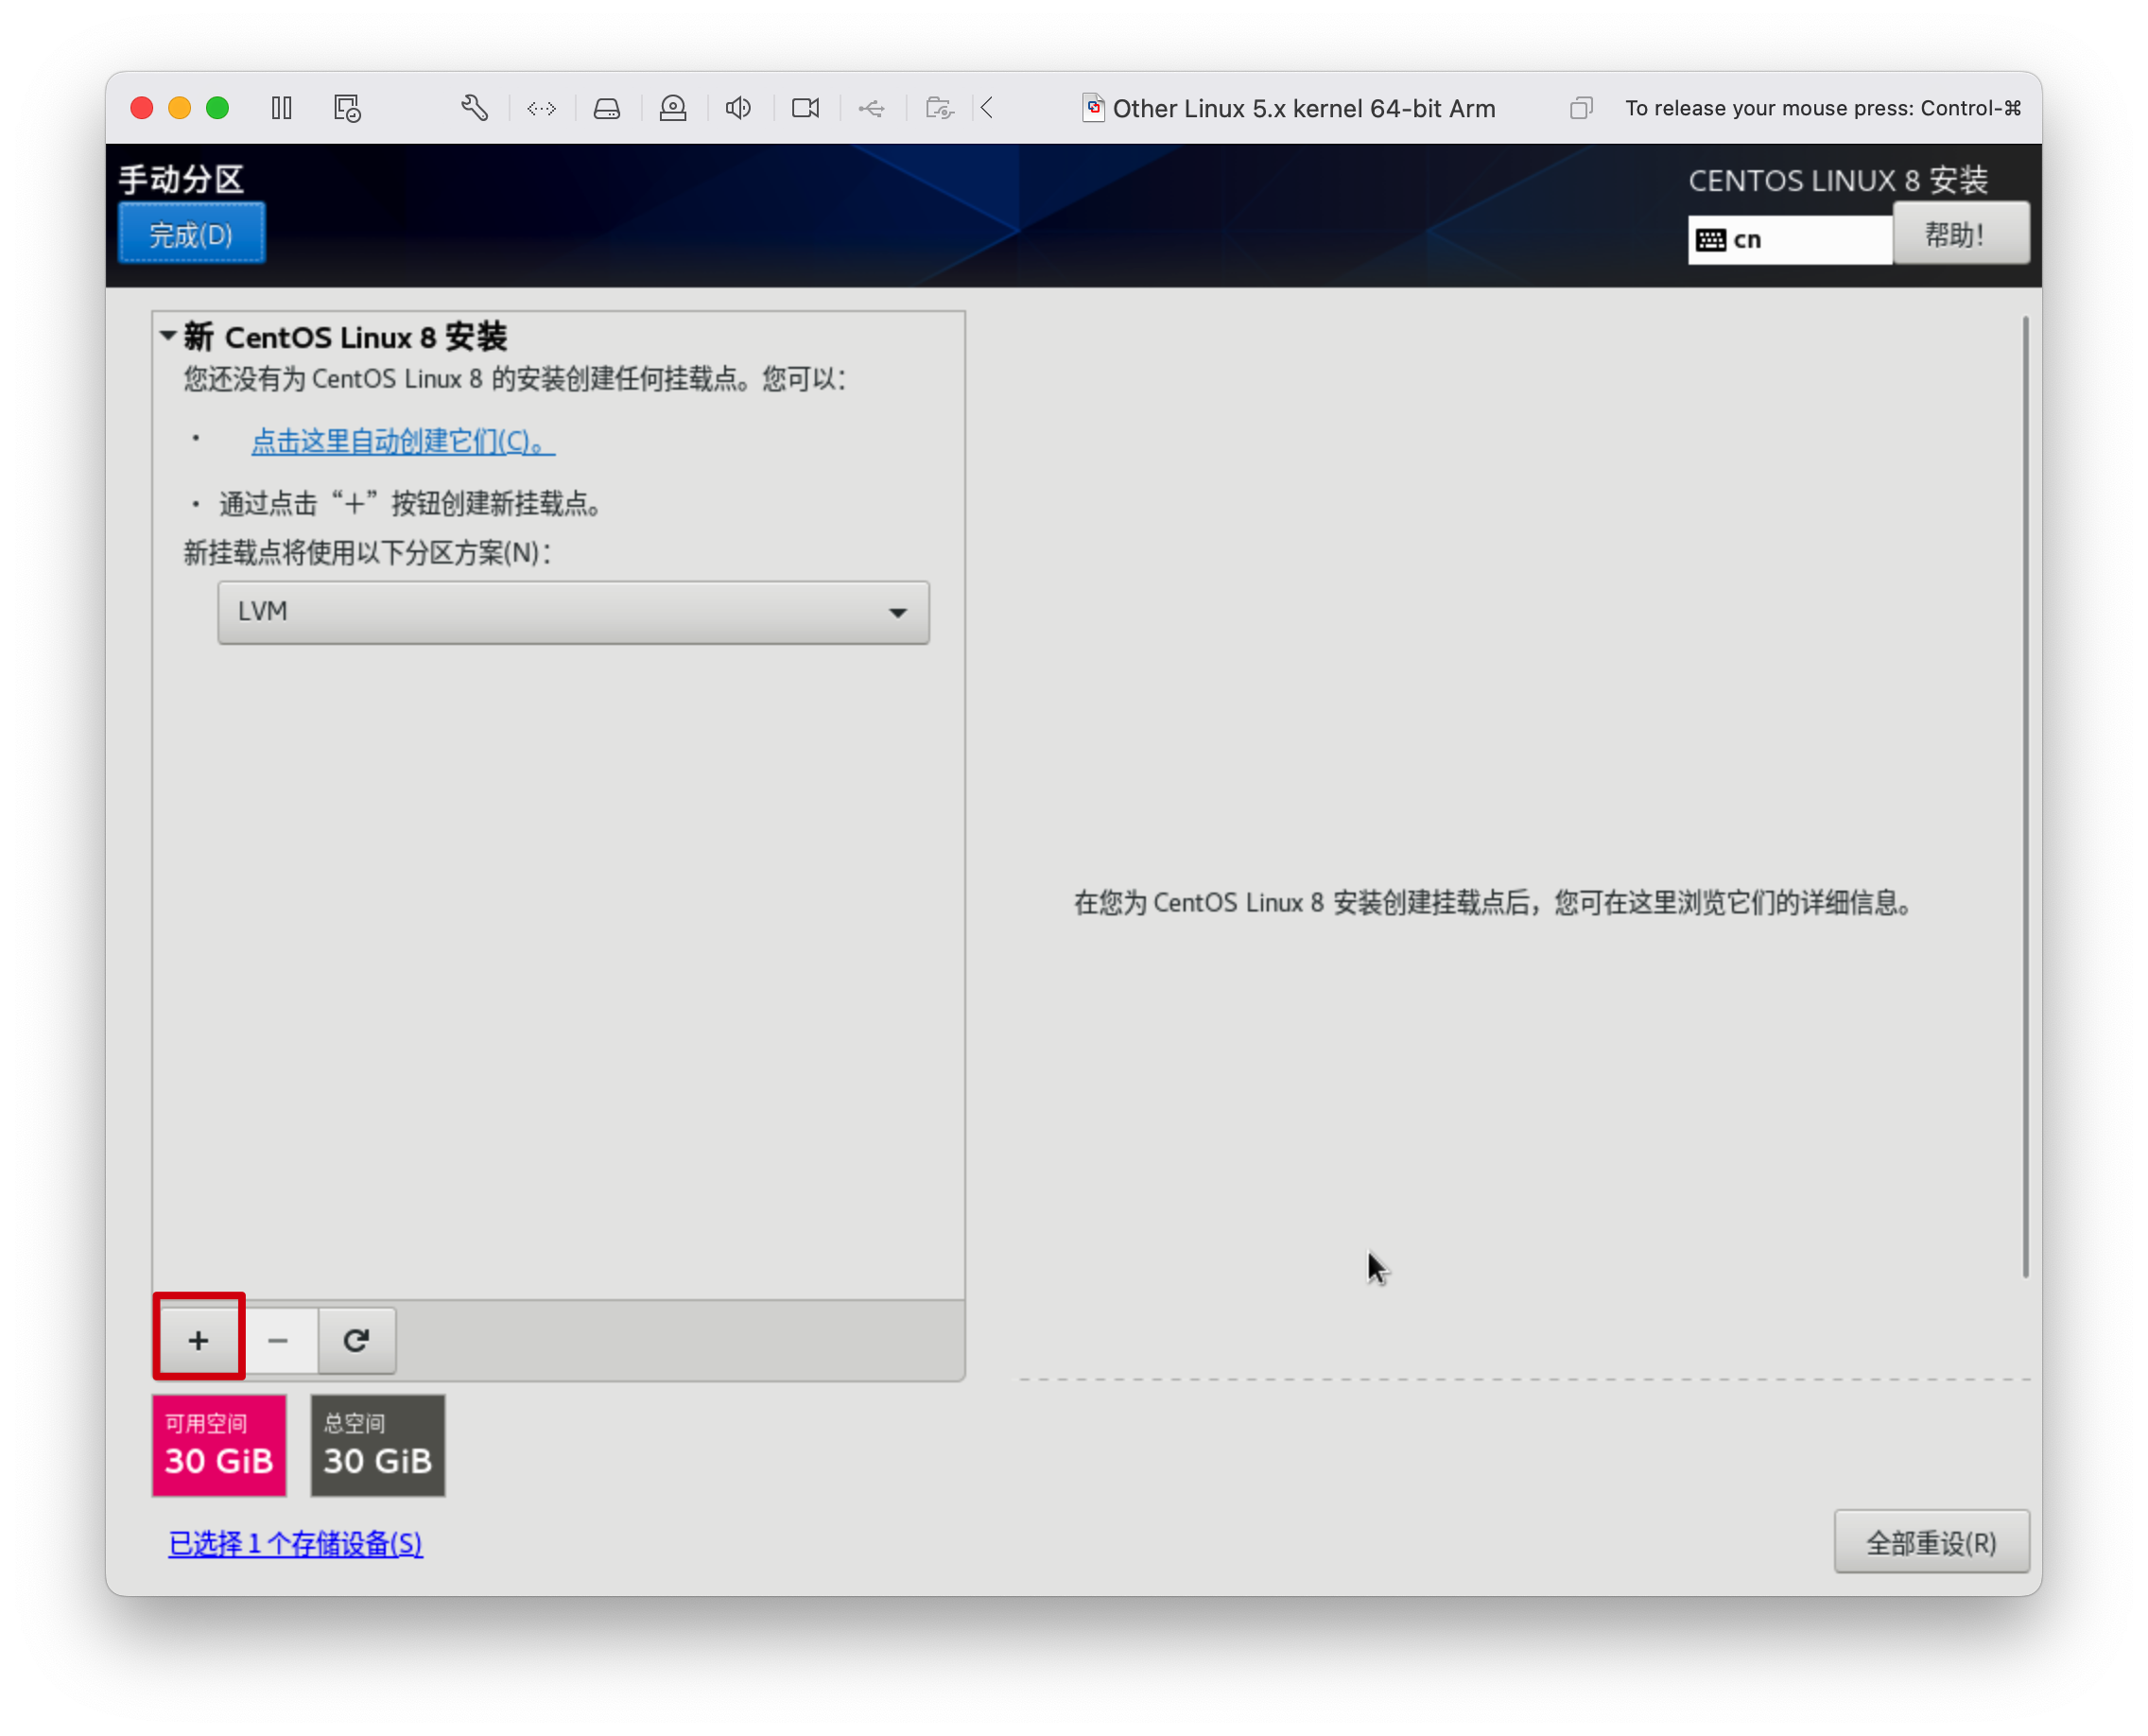Open the snapshot manager icon
The image size is (2148, 1736).
[x=347, y=108]
